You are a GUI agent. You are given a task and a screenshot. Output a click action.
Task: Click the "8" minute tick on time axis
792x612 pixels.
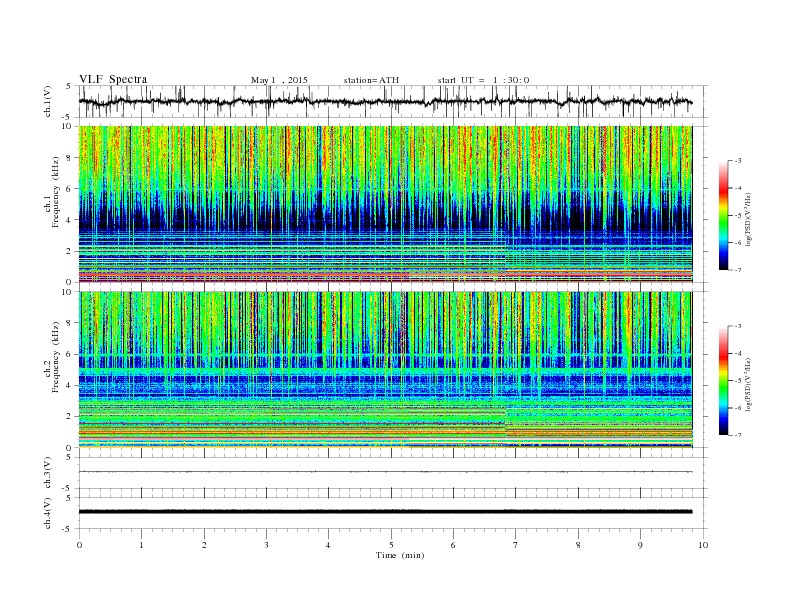(578, 545)
